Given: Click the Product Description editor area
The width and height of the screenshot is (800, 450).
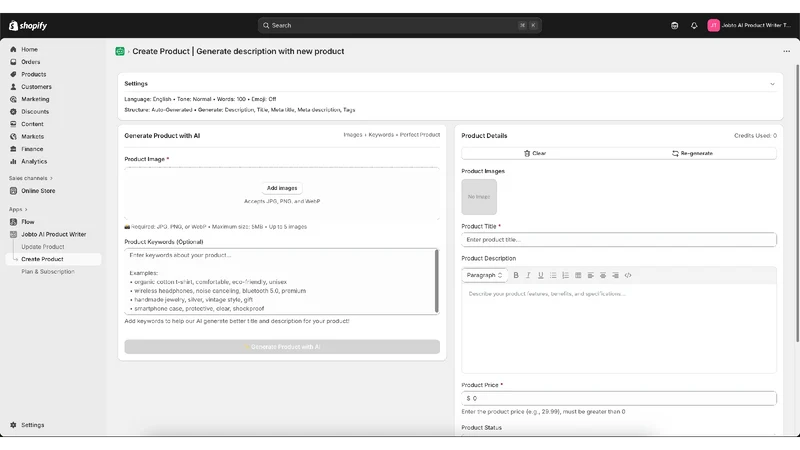Looking at the screenshot, I should 619,329.
